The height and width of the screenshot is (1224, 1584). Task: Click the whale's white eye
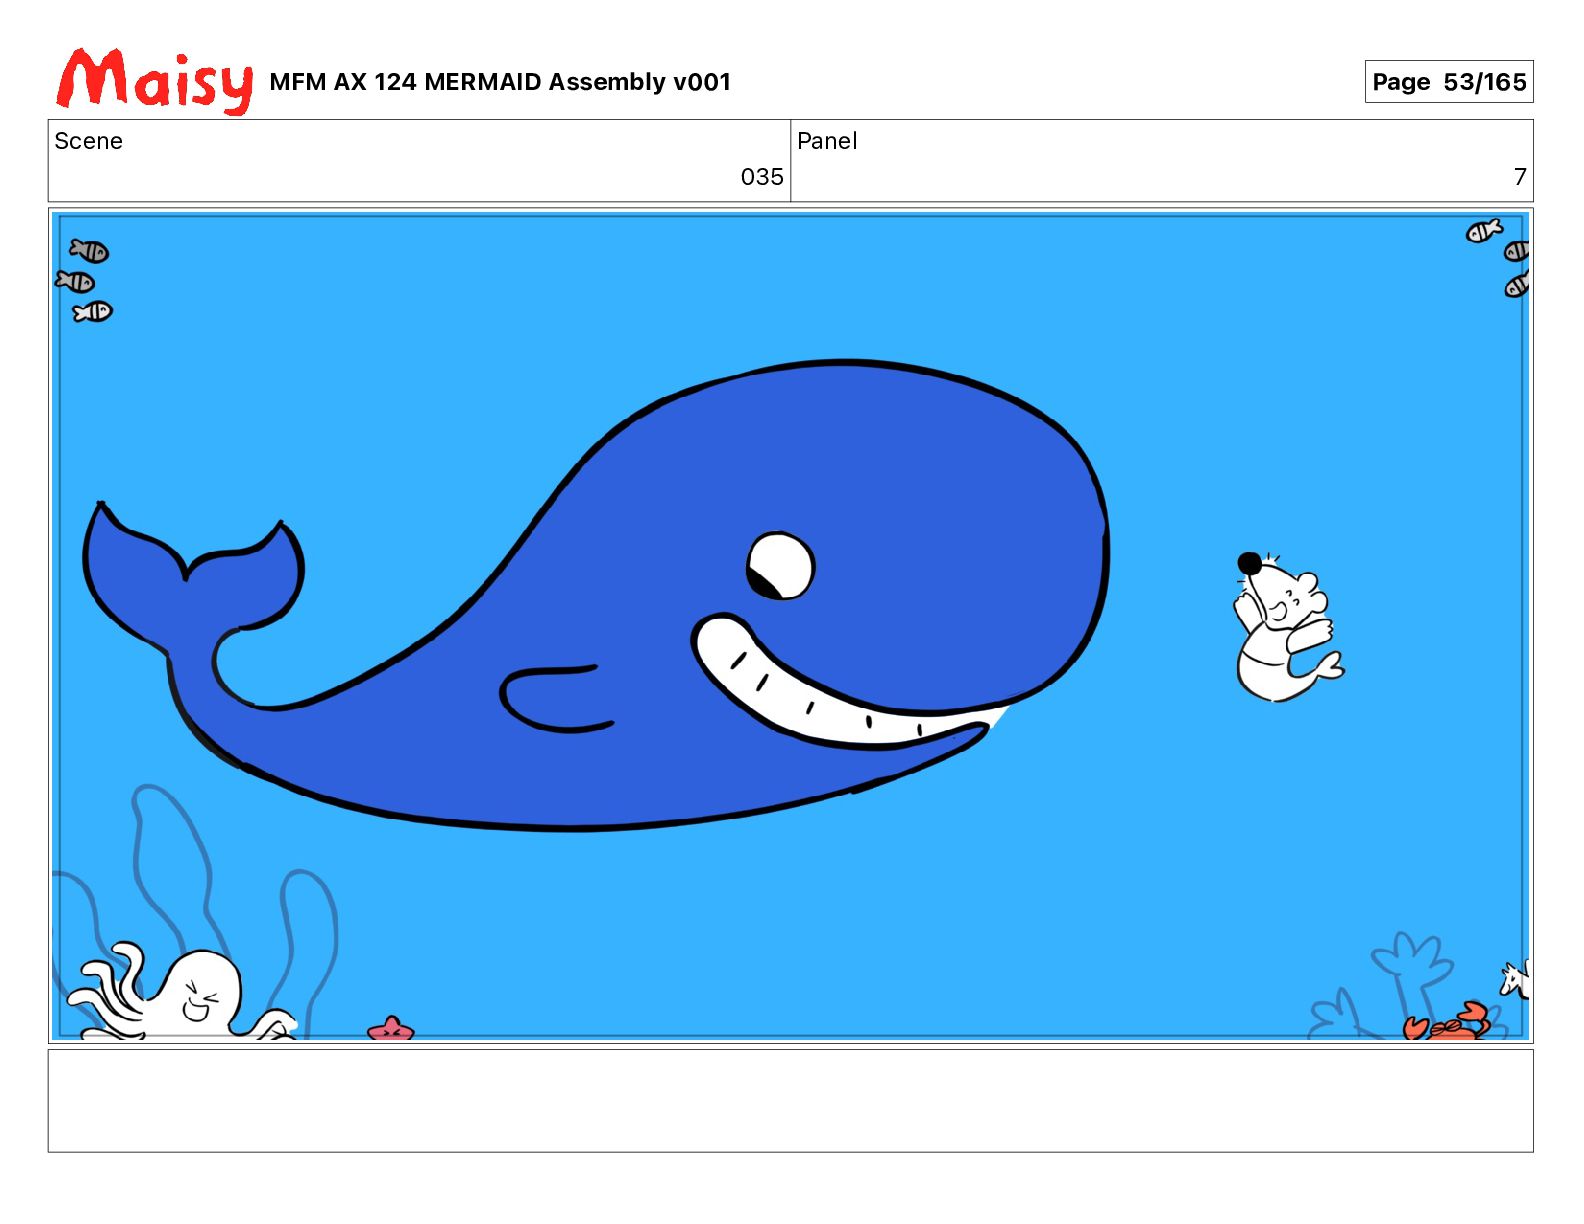[780, 566]
